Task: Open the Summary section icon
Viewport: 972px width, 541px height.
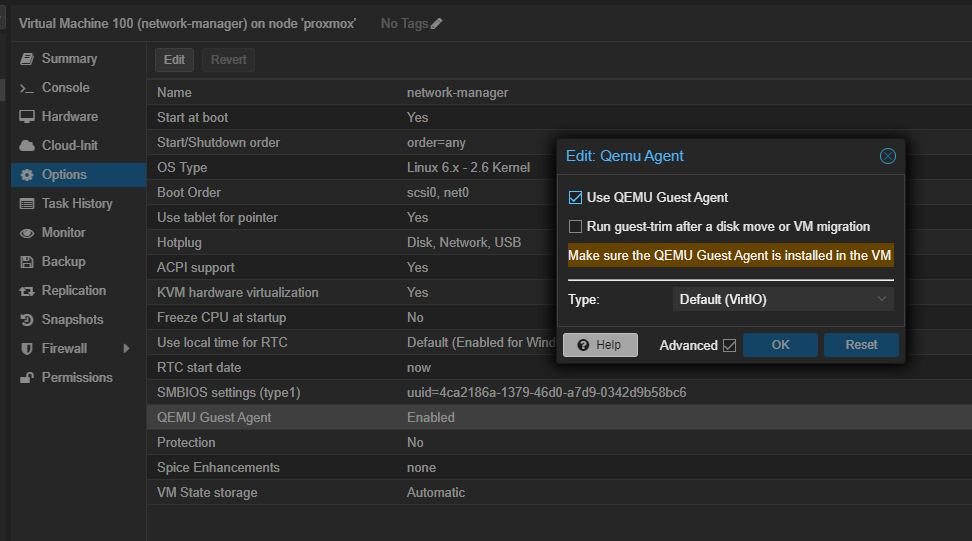Action: coord(27,59)
